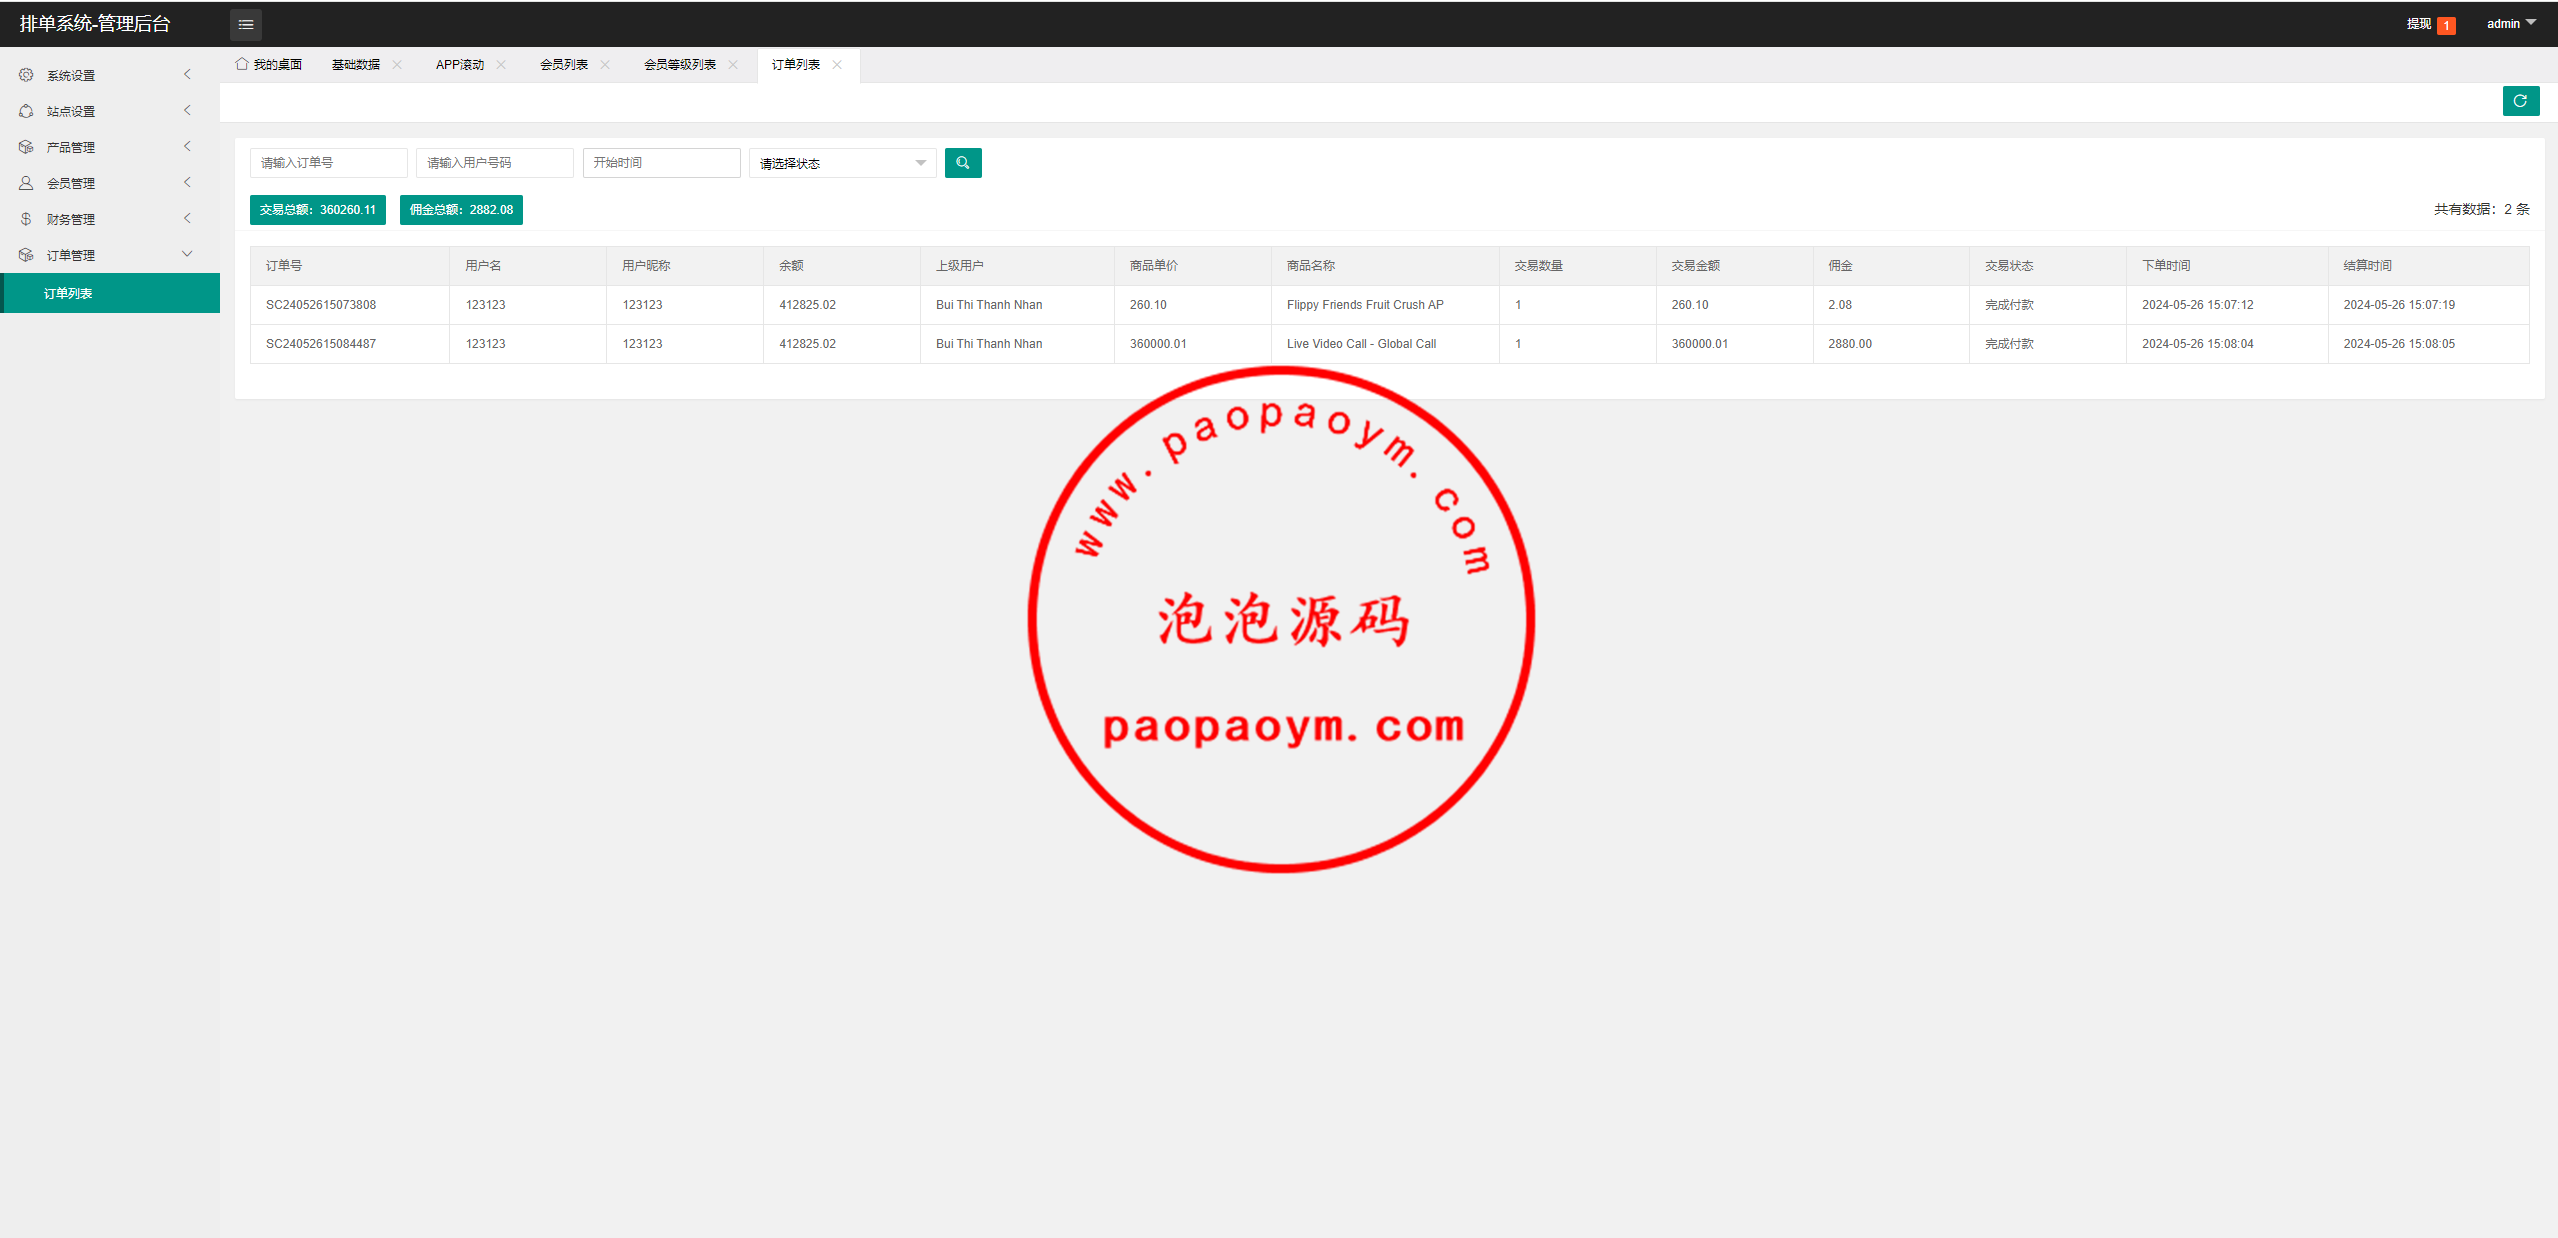Expand the 站点设置 menu chevron

point(187,111)
